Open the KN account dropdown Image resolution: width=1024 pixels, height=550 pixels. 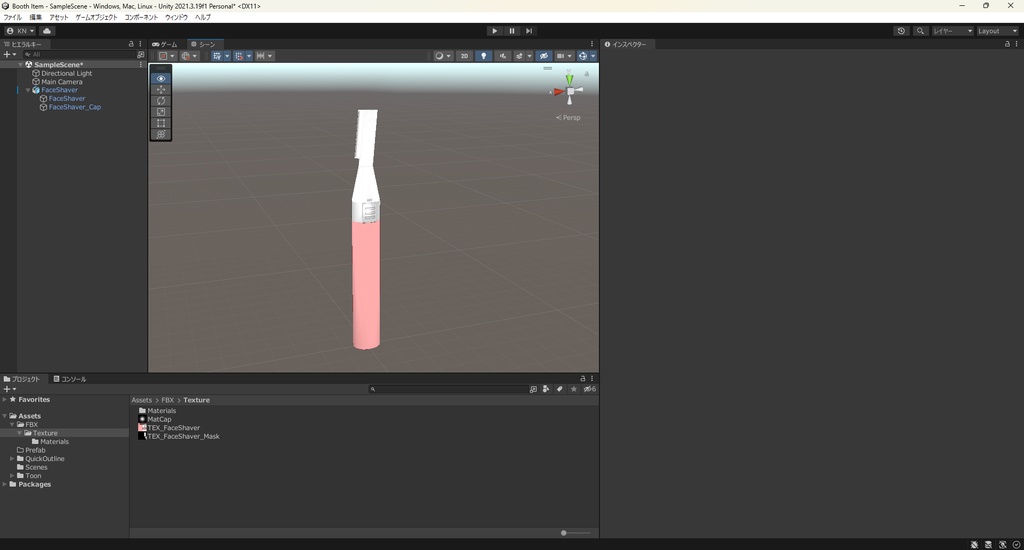20,31
